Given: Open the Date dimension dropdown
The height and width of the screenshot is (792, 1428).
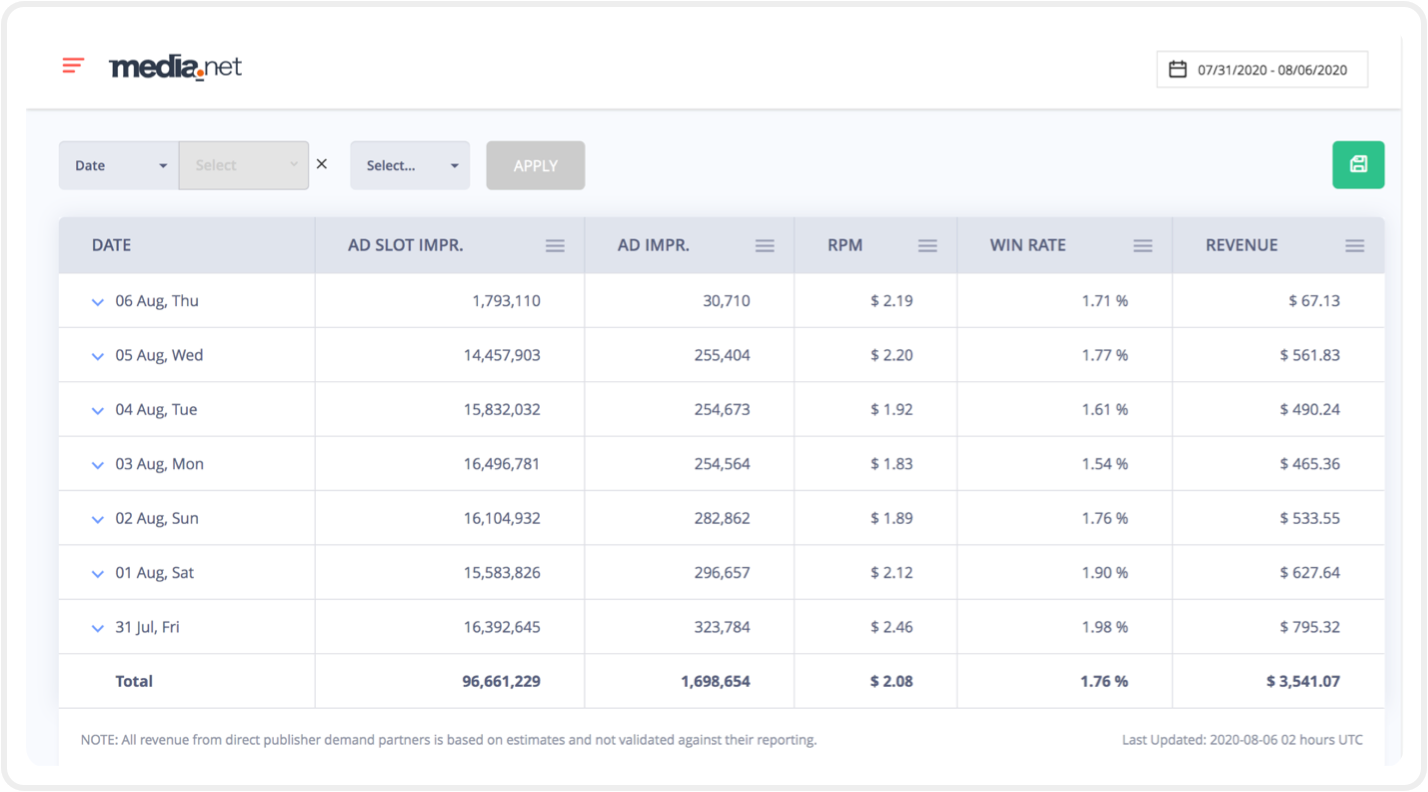Looking at the screenshot, I should coord(119,165).
